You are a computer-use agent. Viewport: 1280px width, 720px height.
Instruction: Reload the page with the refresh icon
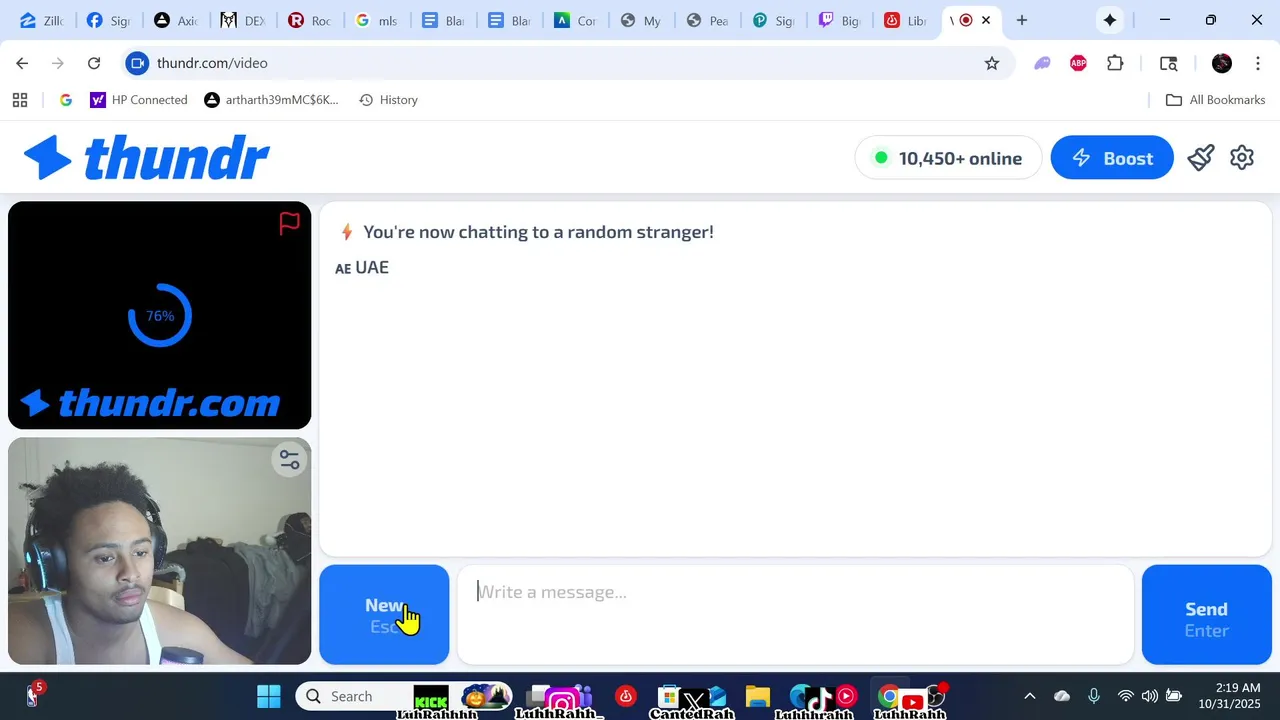[94, 63]
